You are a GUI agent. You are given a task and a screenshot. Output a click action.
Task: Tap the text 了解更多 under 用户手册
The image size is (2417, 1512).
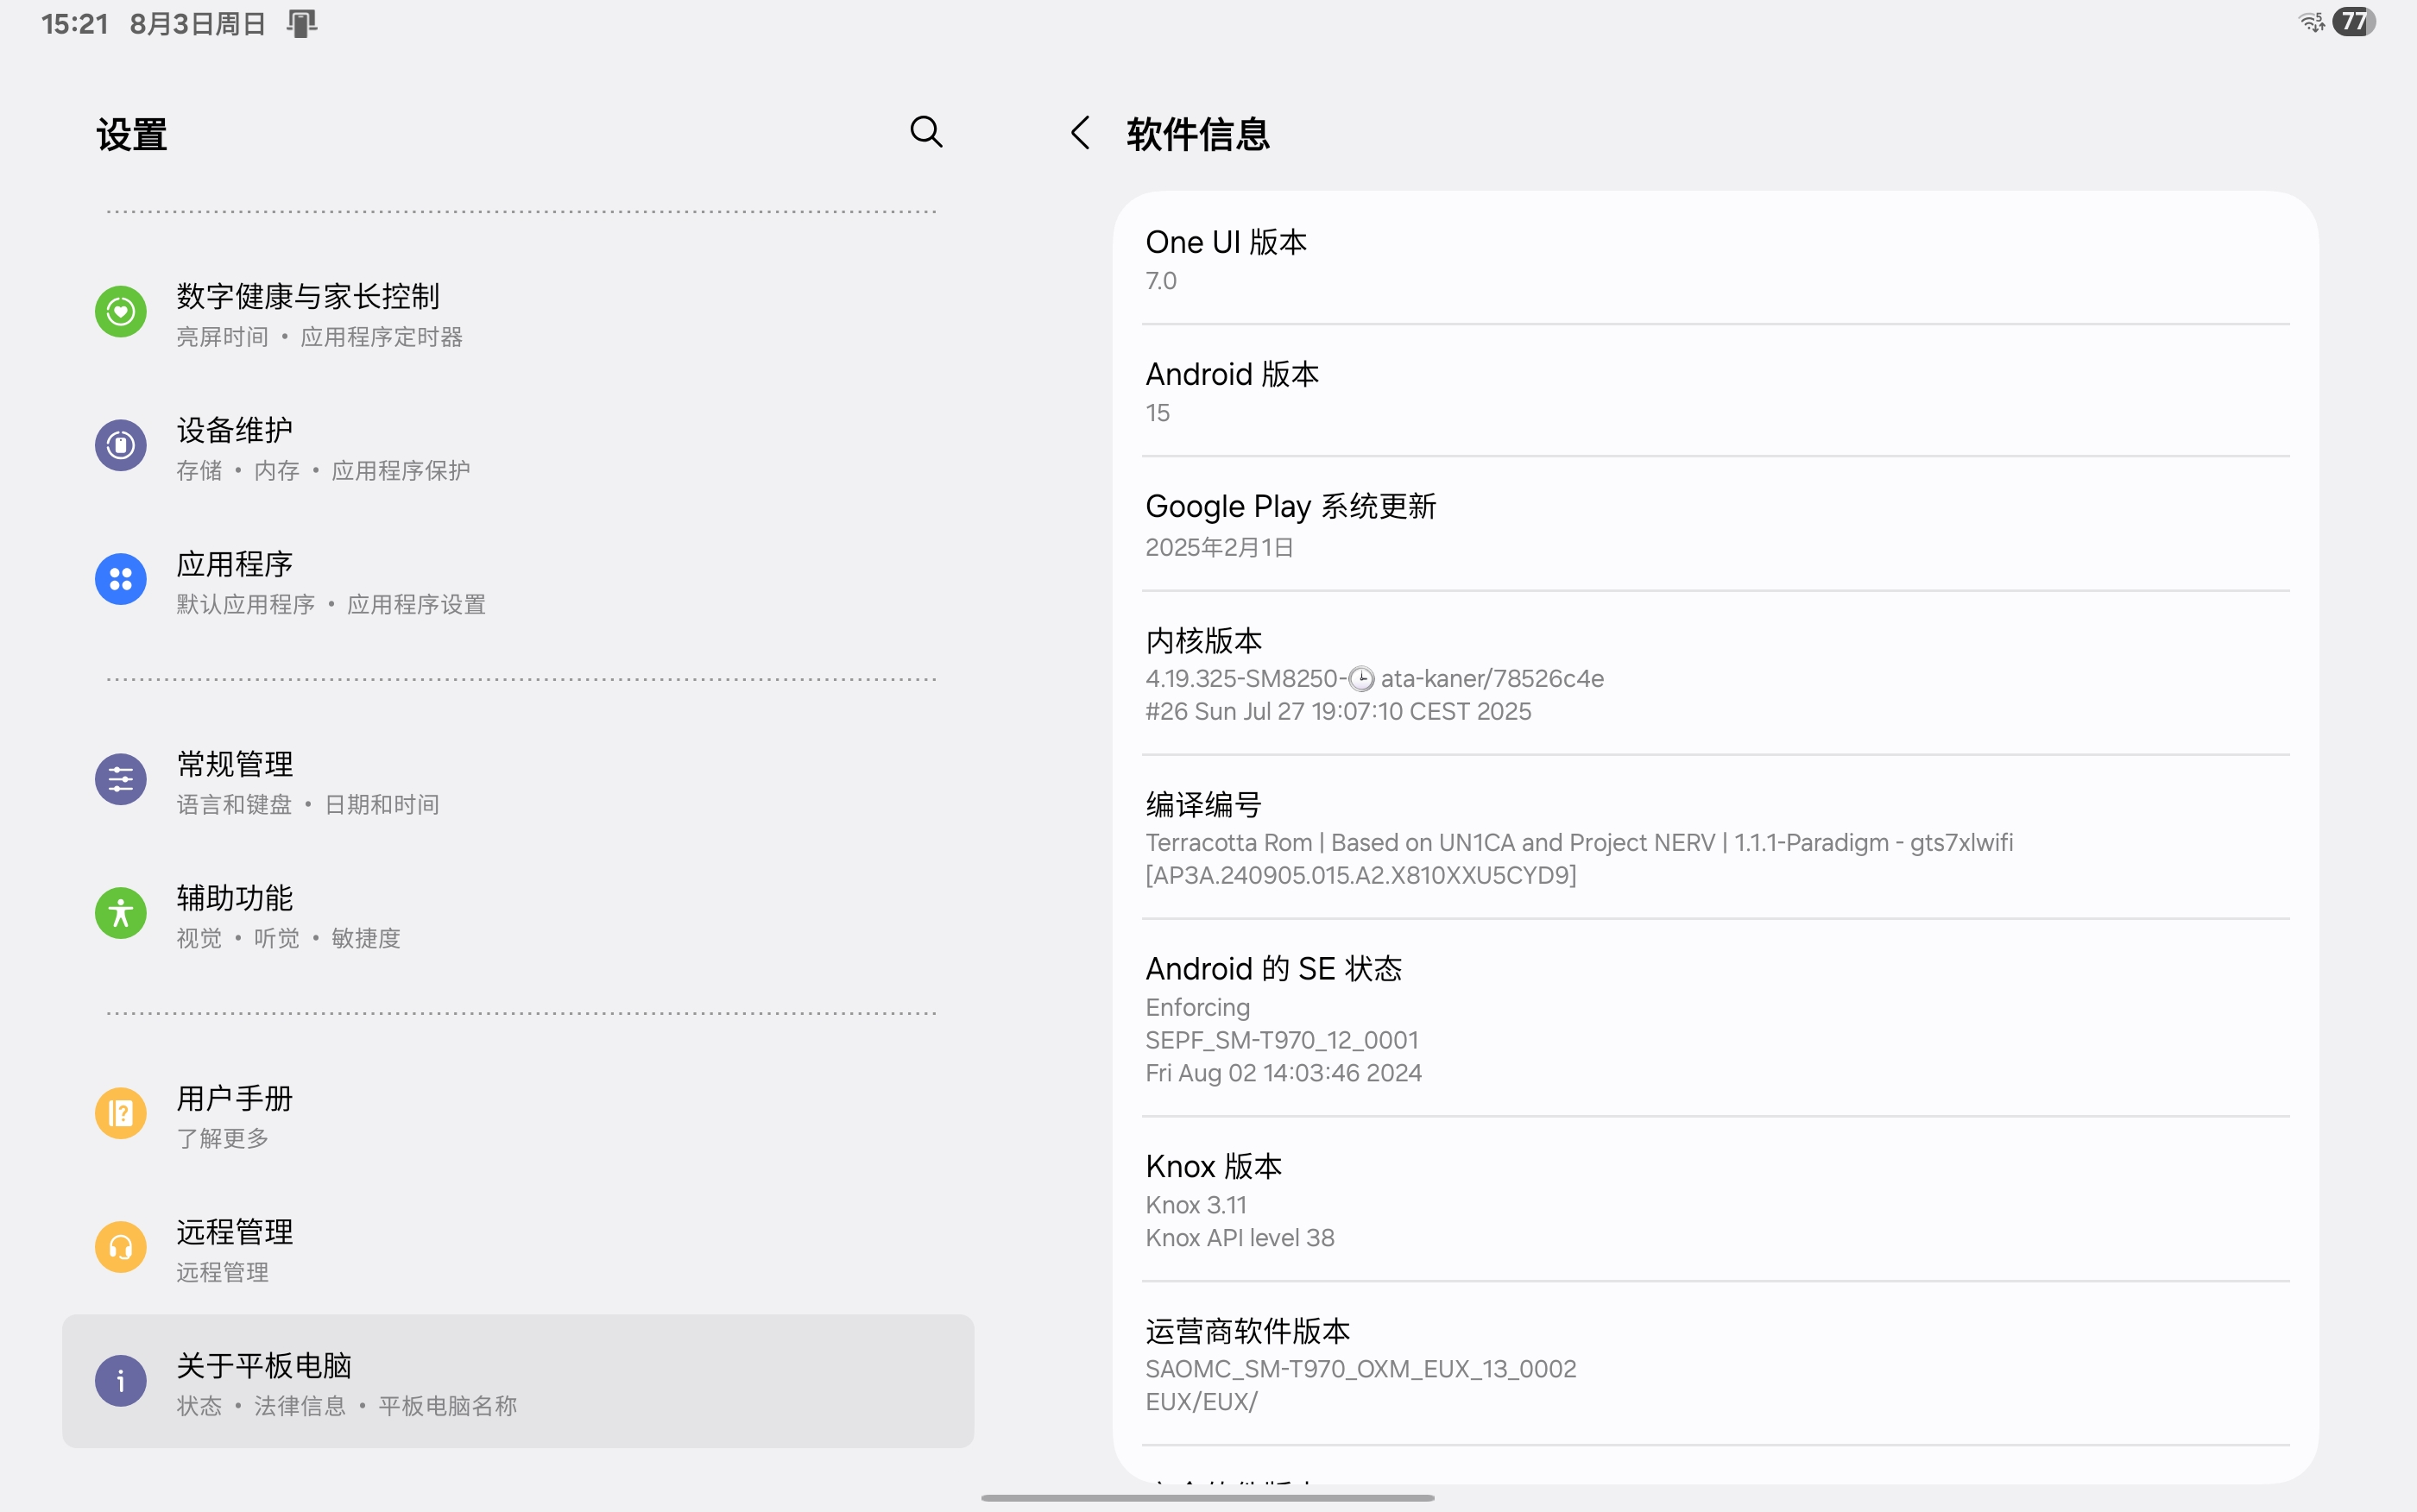point(223,1139)
